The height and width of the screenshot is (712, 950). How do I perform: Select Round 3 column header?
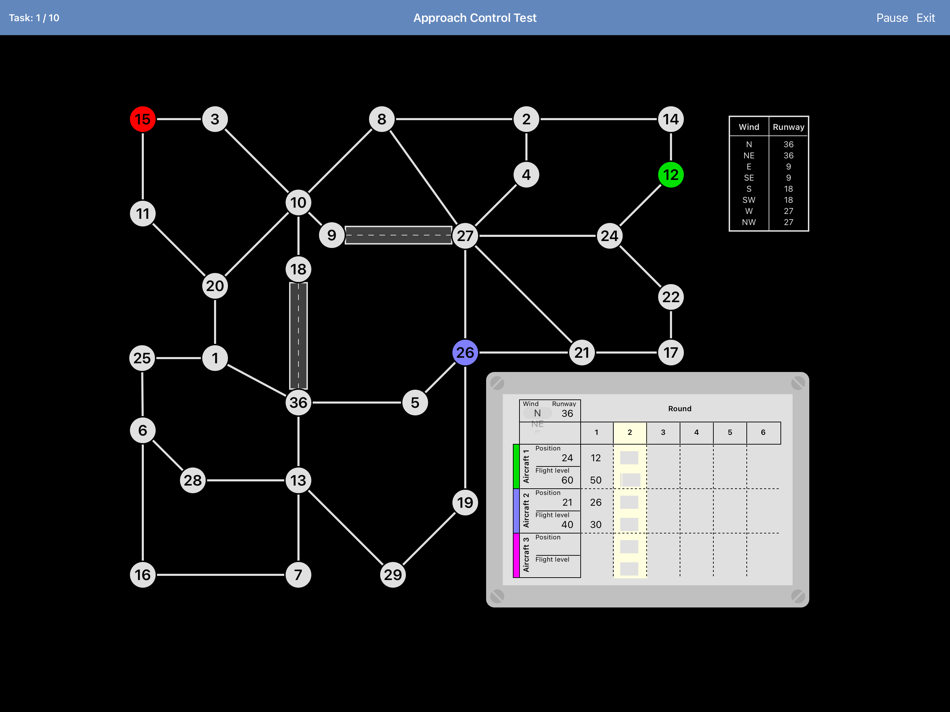[x=663, y=433]
